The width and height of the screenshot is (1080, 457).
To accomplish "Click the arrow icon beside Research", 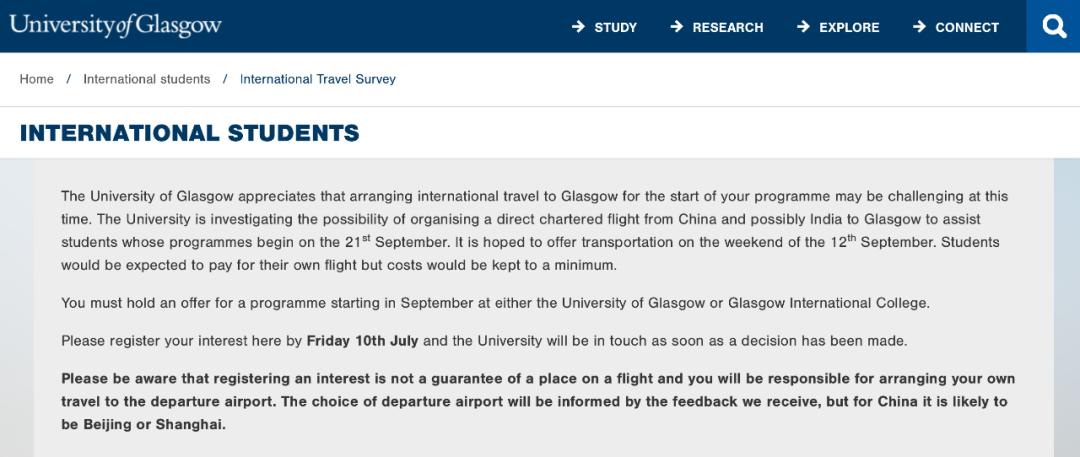I will coord(677,27).
